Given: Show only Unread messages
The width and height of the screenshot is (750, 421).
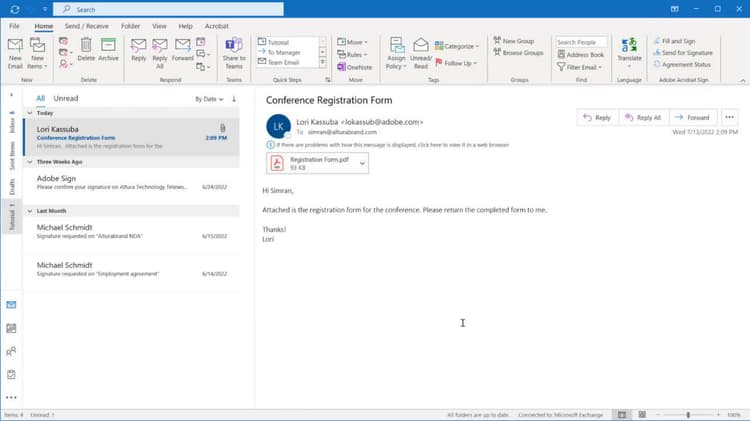Looking at the screenshot, I should tap(66, 98).
